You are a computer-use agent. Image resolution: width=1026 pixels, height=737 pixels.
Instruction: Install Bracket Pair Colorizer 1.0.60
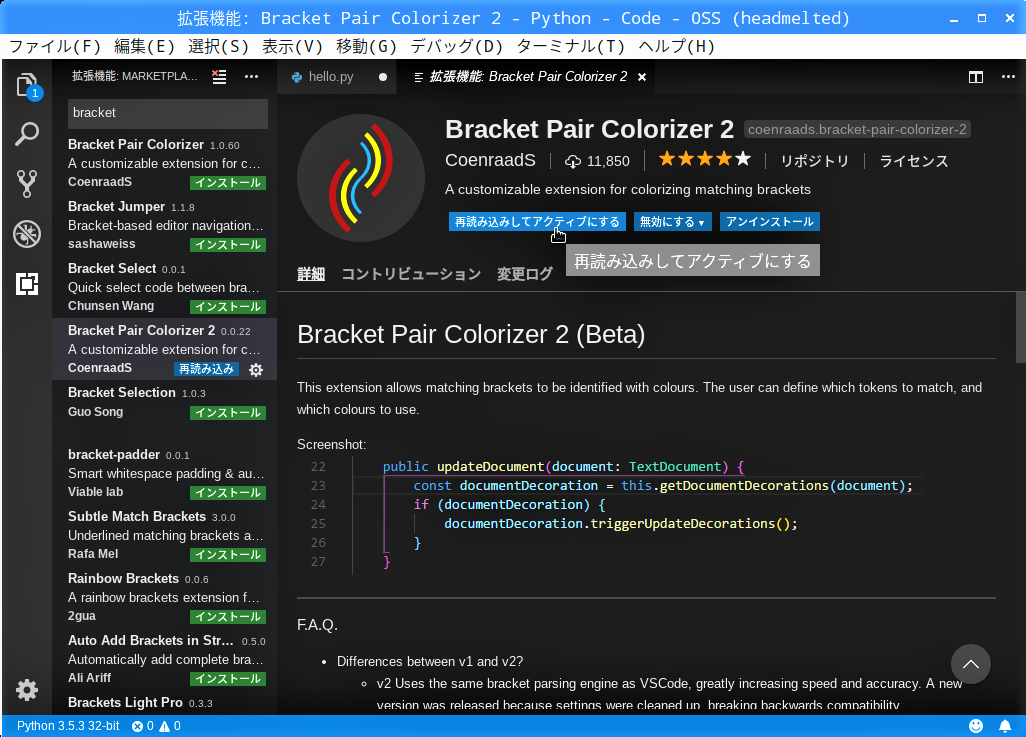(x=228, y=183)
